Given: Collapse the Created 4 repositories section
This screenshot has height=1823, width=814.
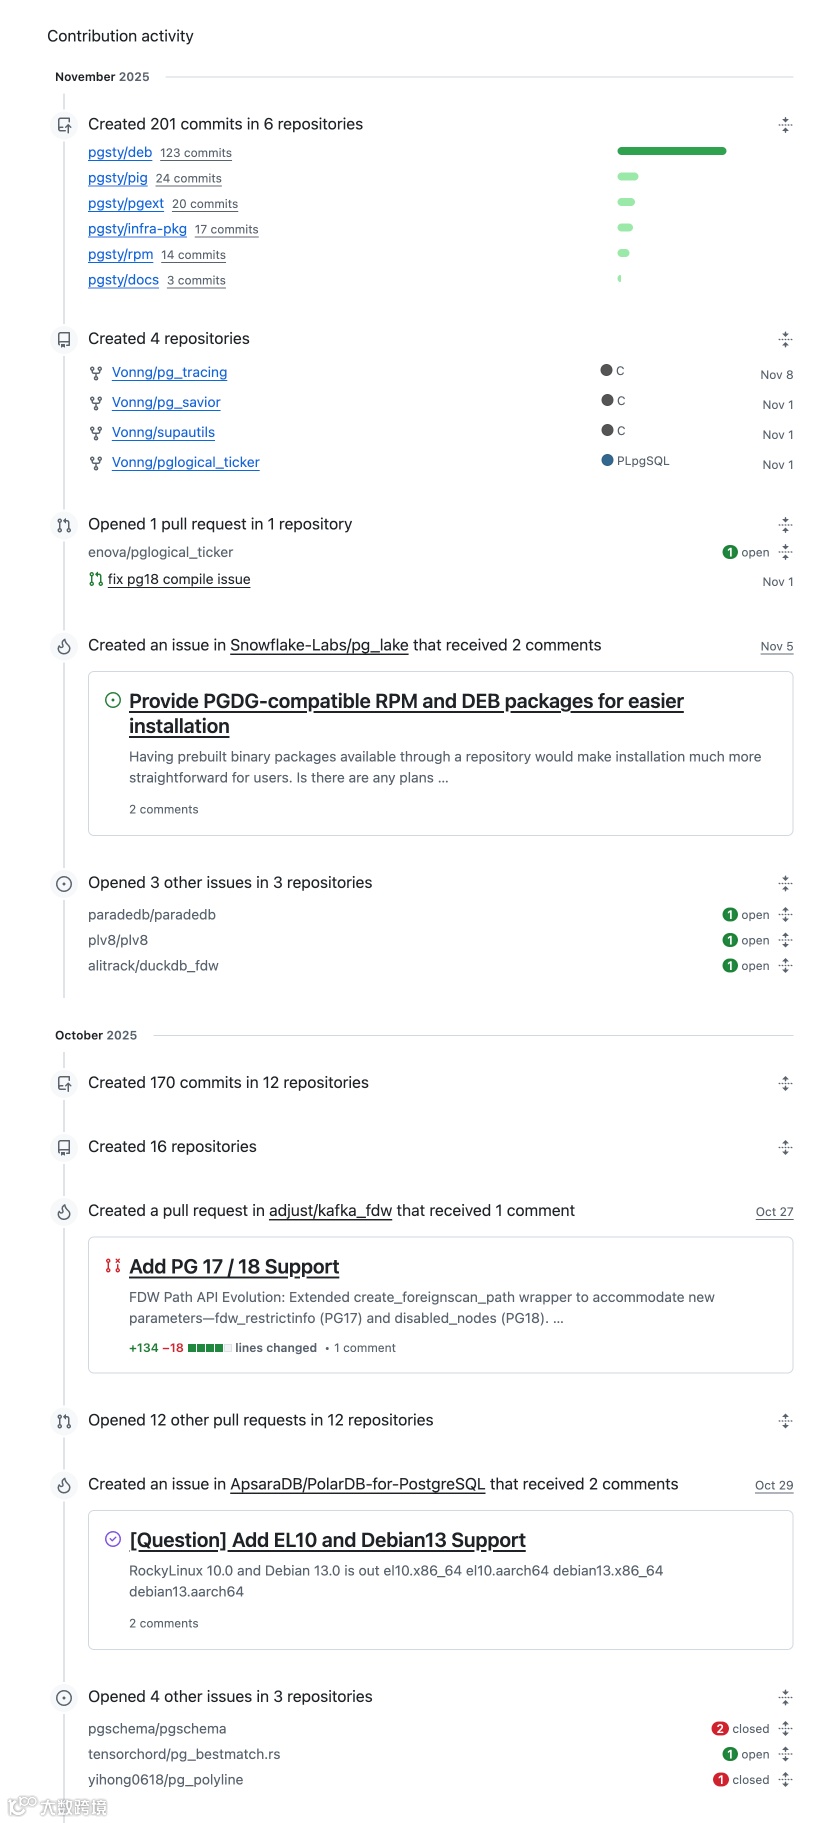Looking at the screenshot, I should pos(785,340).
